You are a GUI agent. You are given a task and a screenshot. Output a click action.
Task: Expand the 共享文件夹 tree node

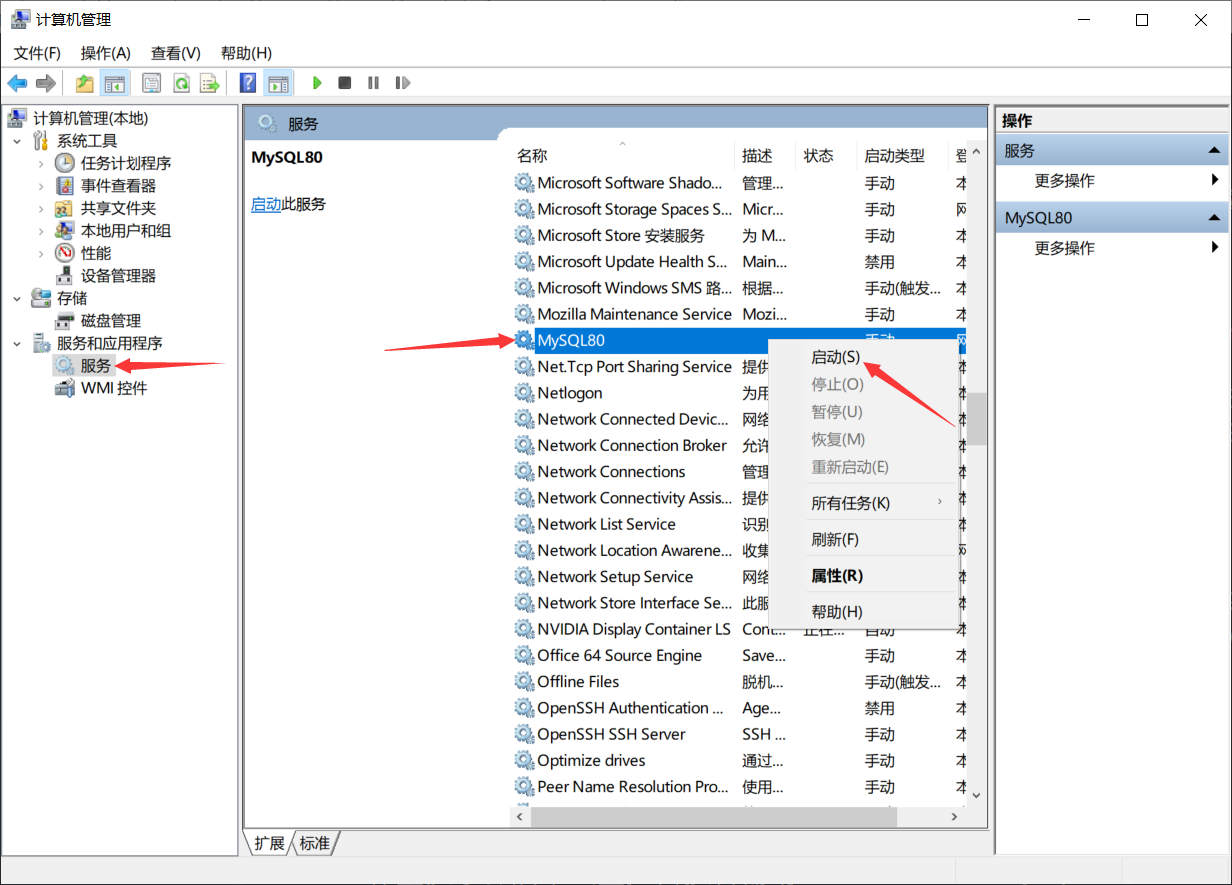(x=41, y=208)
